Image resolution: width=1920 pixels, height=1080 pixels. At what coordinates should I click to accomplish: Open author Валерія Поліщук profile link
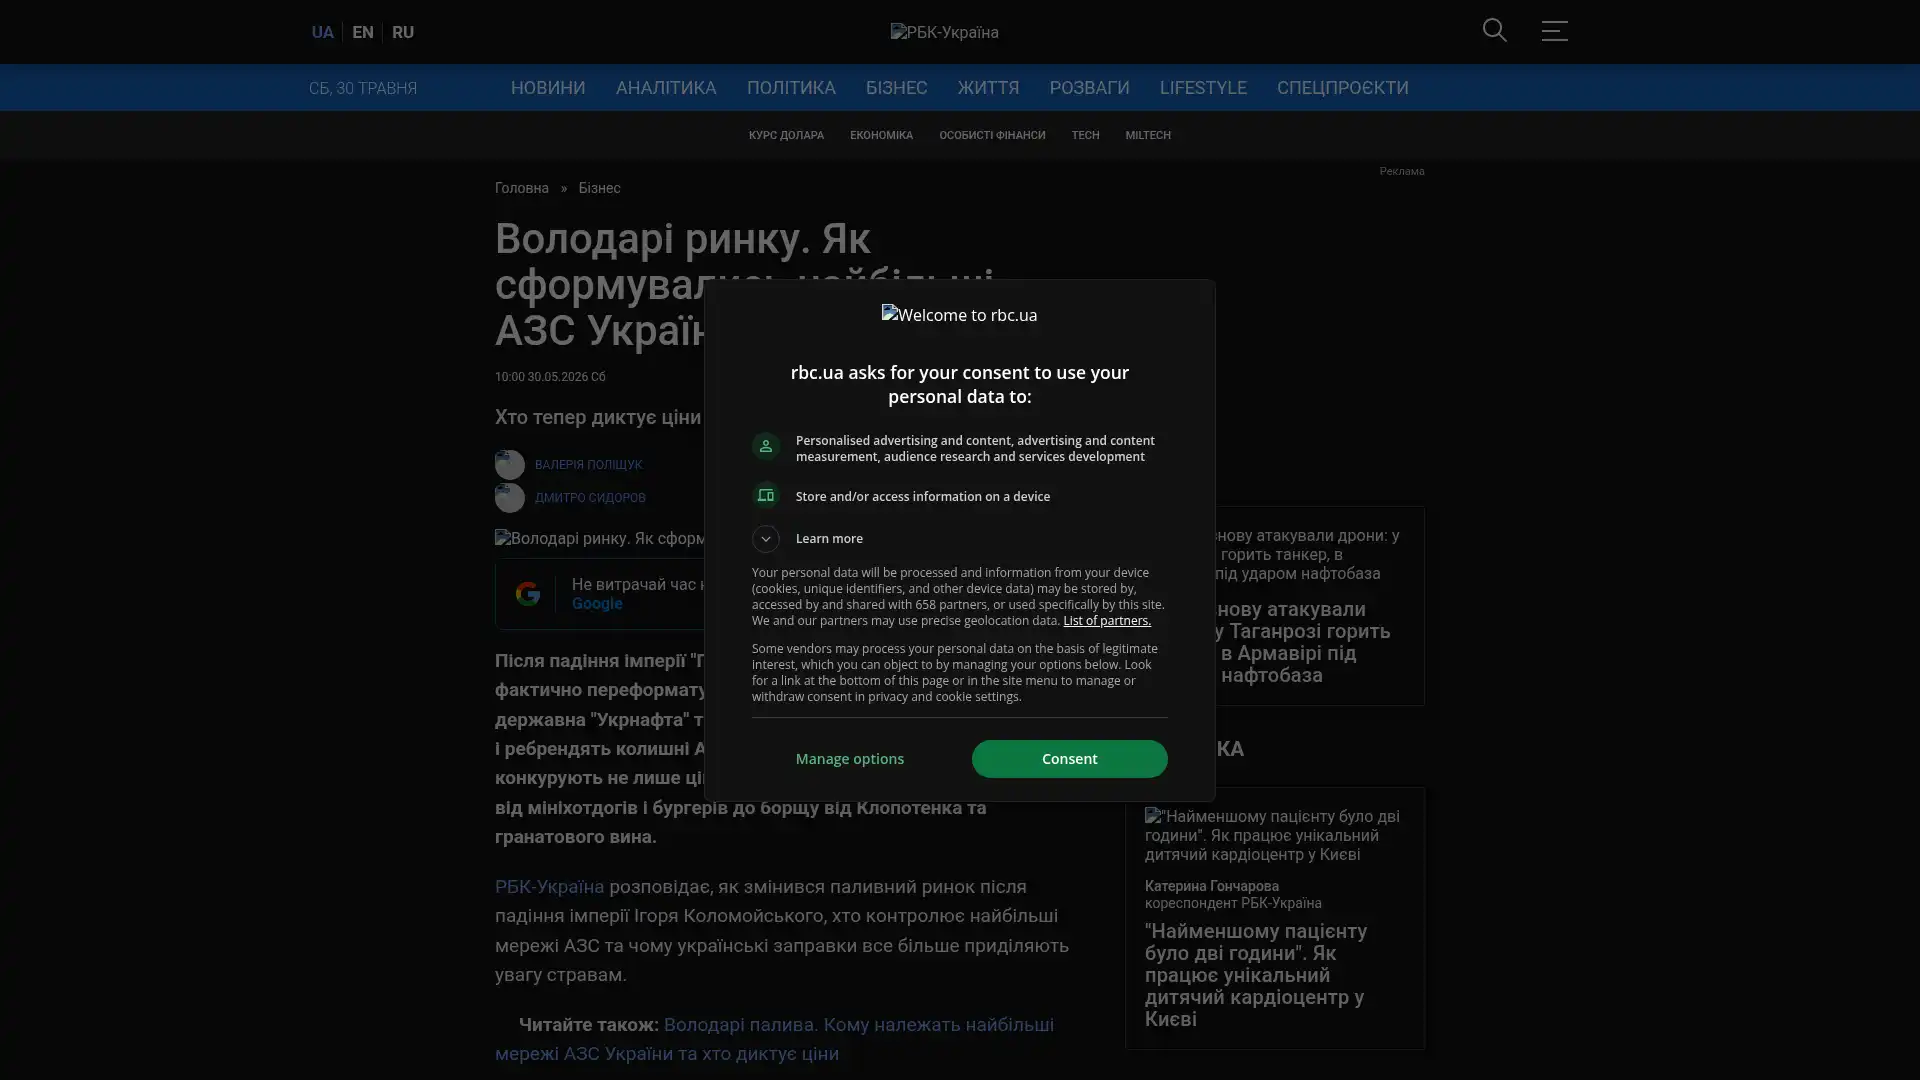588,465
